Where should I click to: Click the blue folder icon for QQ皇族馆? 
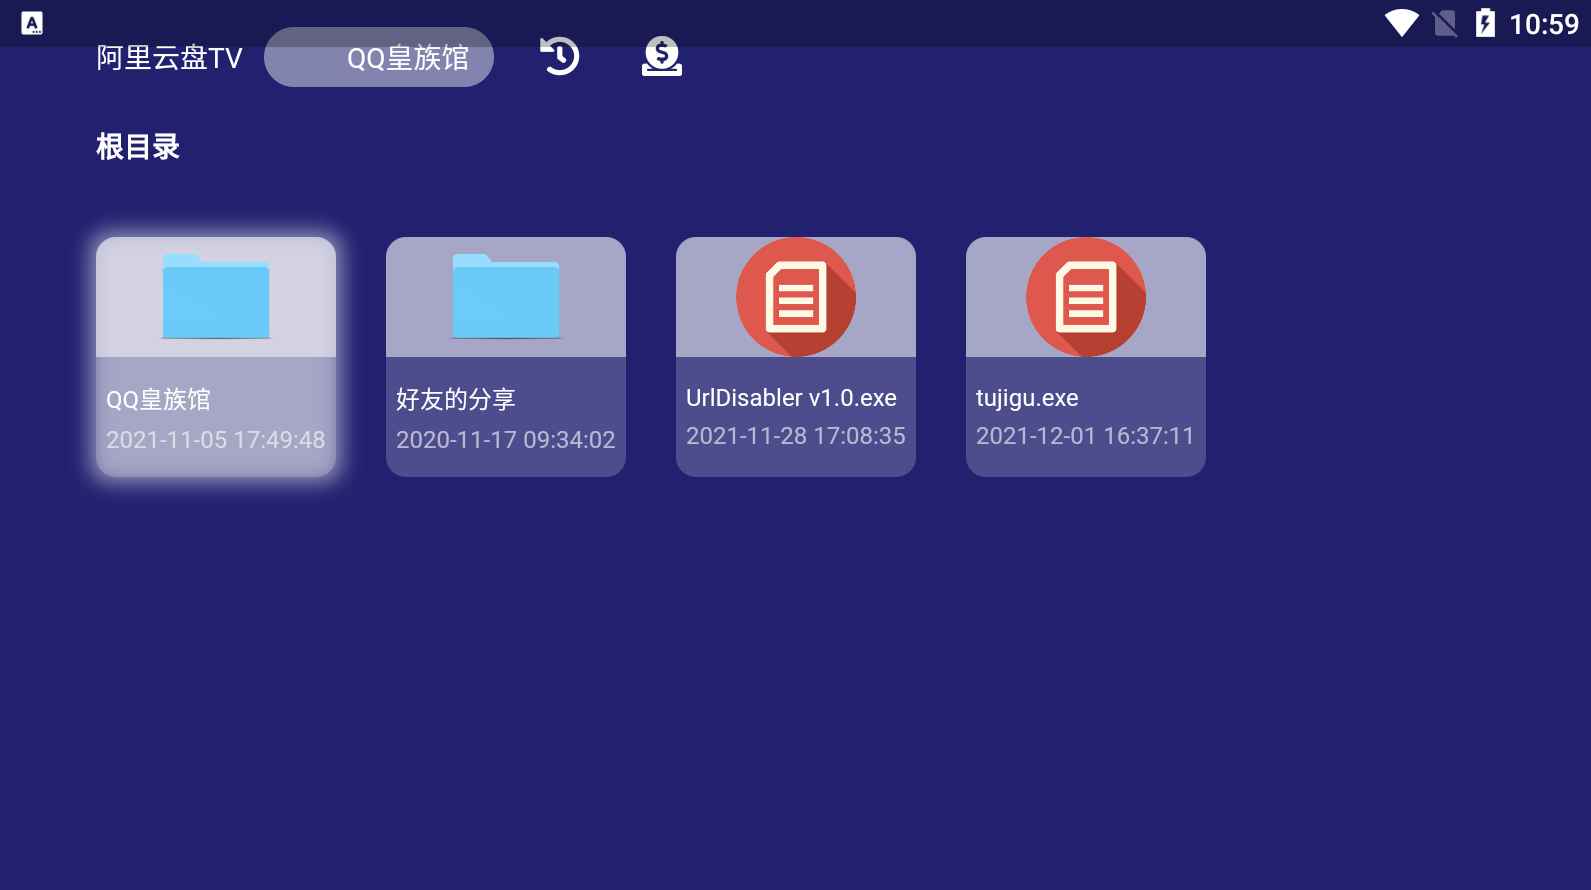(x=216, y=297)
